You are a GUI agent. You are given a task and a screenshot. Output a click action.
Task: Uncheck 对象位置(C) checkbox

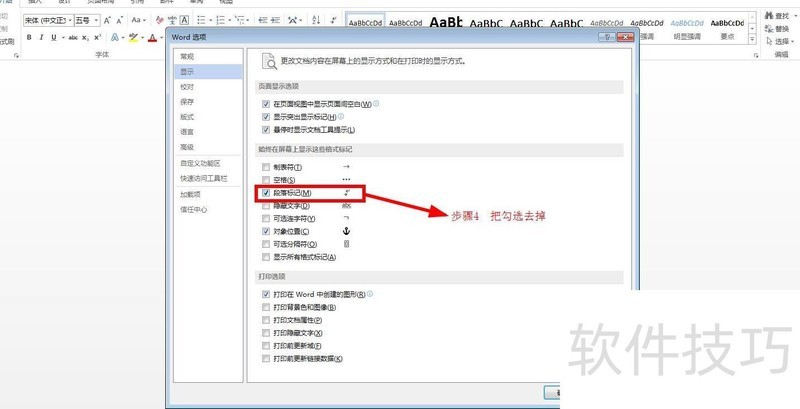[265, 232]
